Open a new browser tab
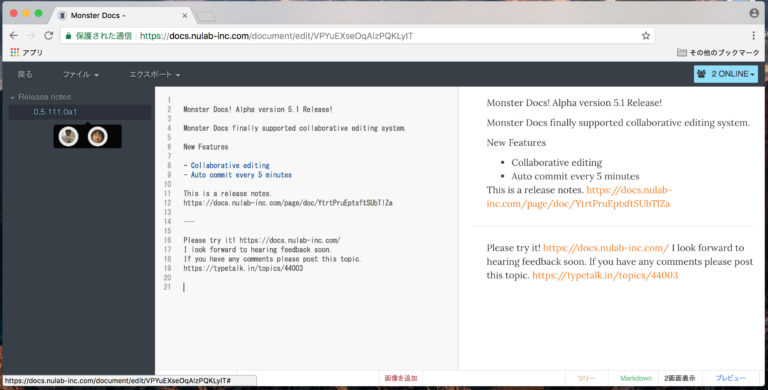The height and width of the screenshot is (390, 768). coord(206,16)
